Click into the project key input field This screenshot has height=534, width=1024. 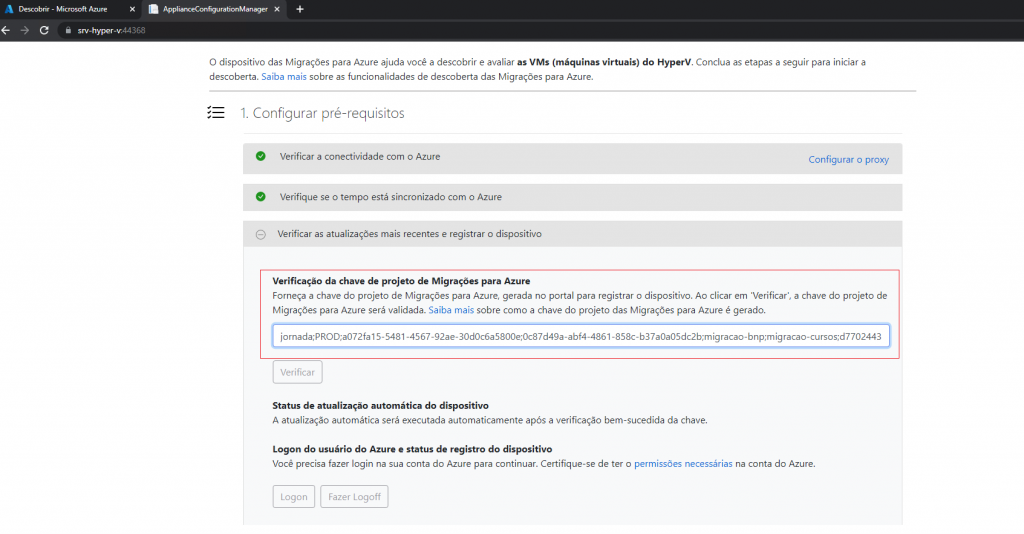click(x=580, y=336)
